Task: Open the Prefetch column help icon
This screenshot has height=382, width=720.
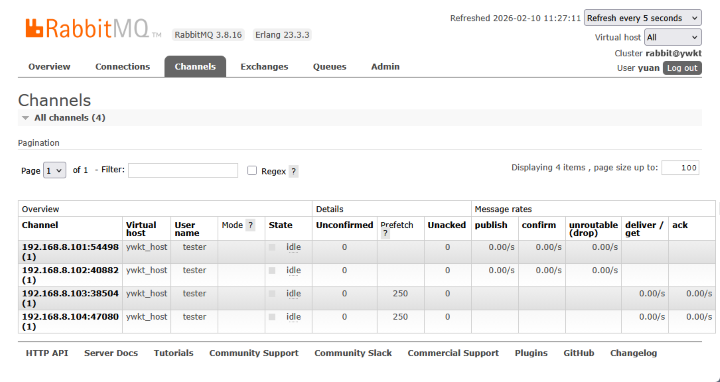Action: [385, 234]
